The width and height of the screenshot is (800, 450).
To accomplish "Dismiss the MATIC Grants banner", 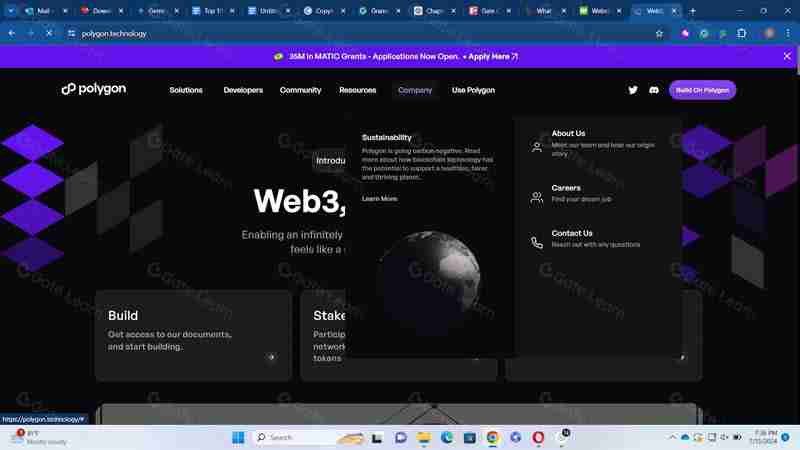I will 787,56.
